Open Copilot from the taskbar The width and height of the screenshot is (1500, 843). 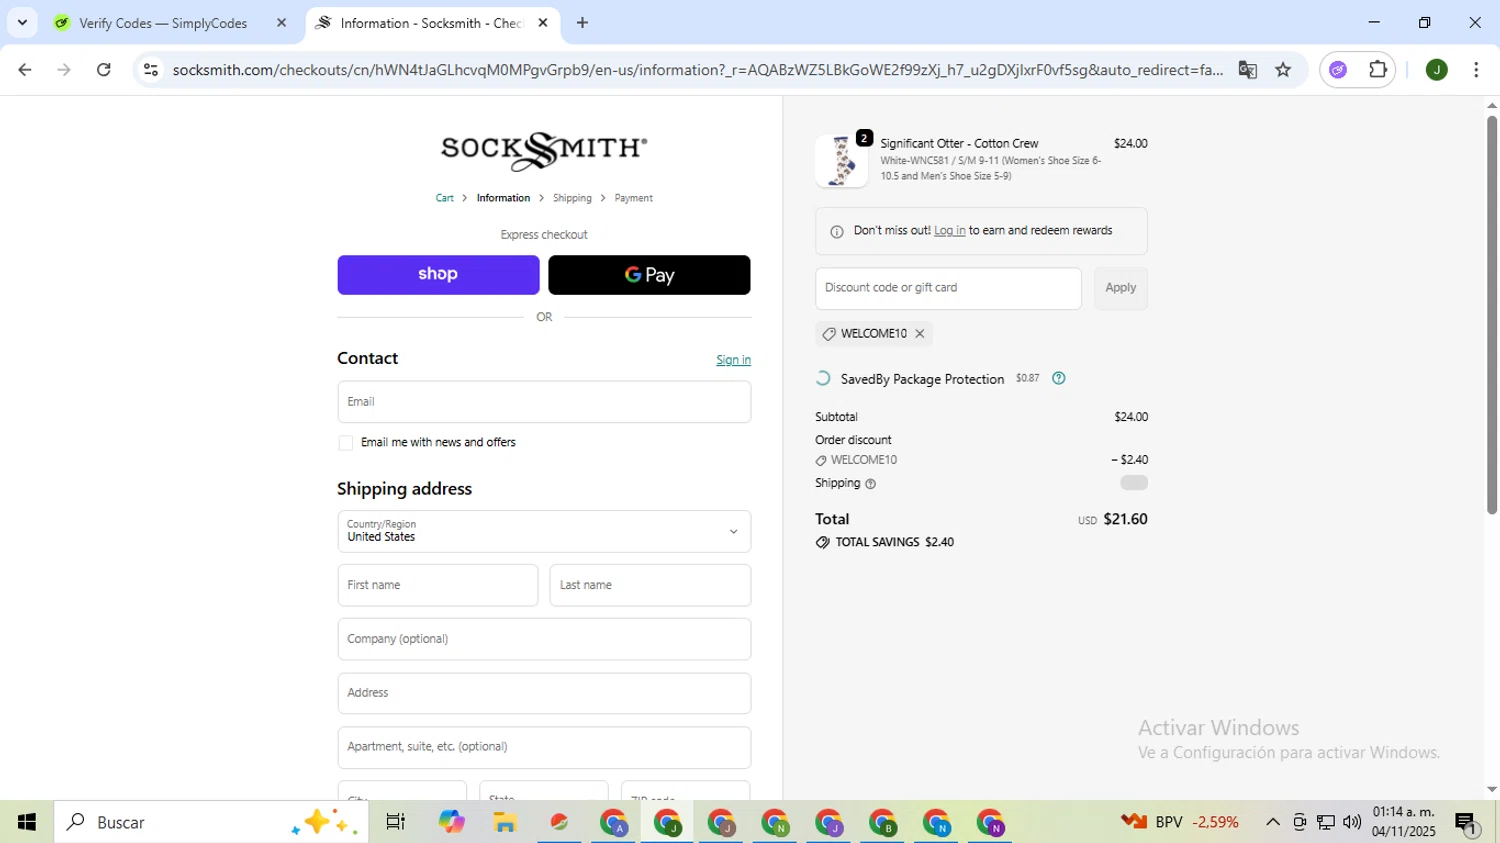point(452,822)
